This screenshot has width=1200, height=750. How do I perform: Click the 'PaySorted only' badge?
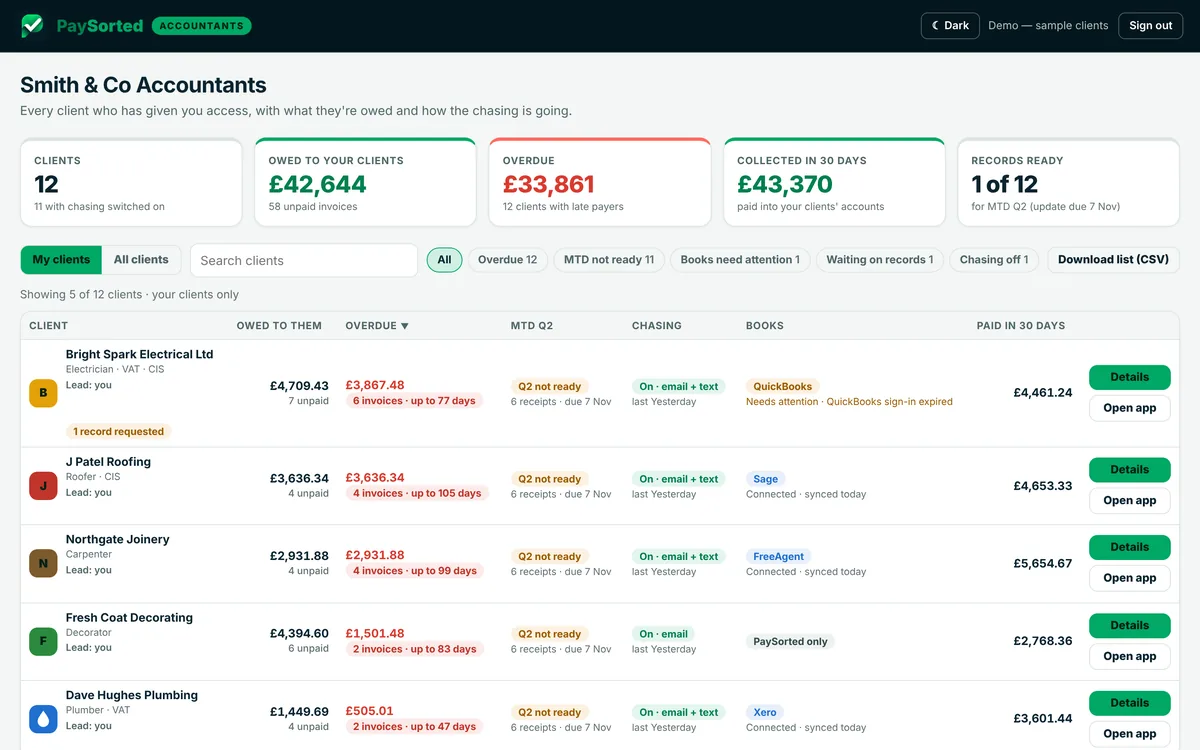click(790, 641)
